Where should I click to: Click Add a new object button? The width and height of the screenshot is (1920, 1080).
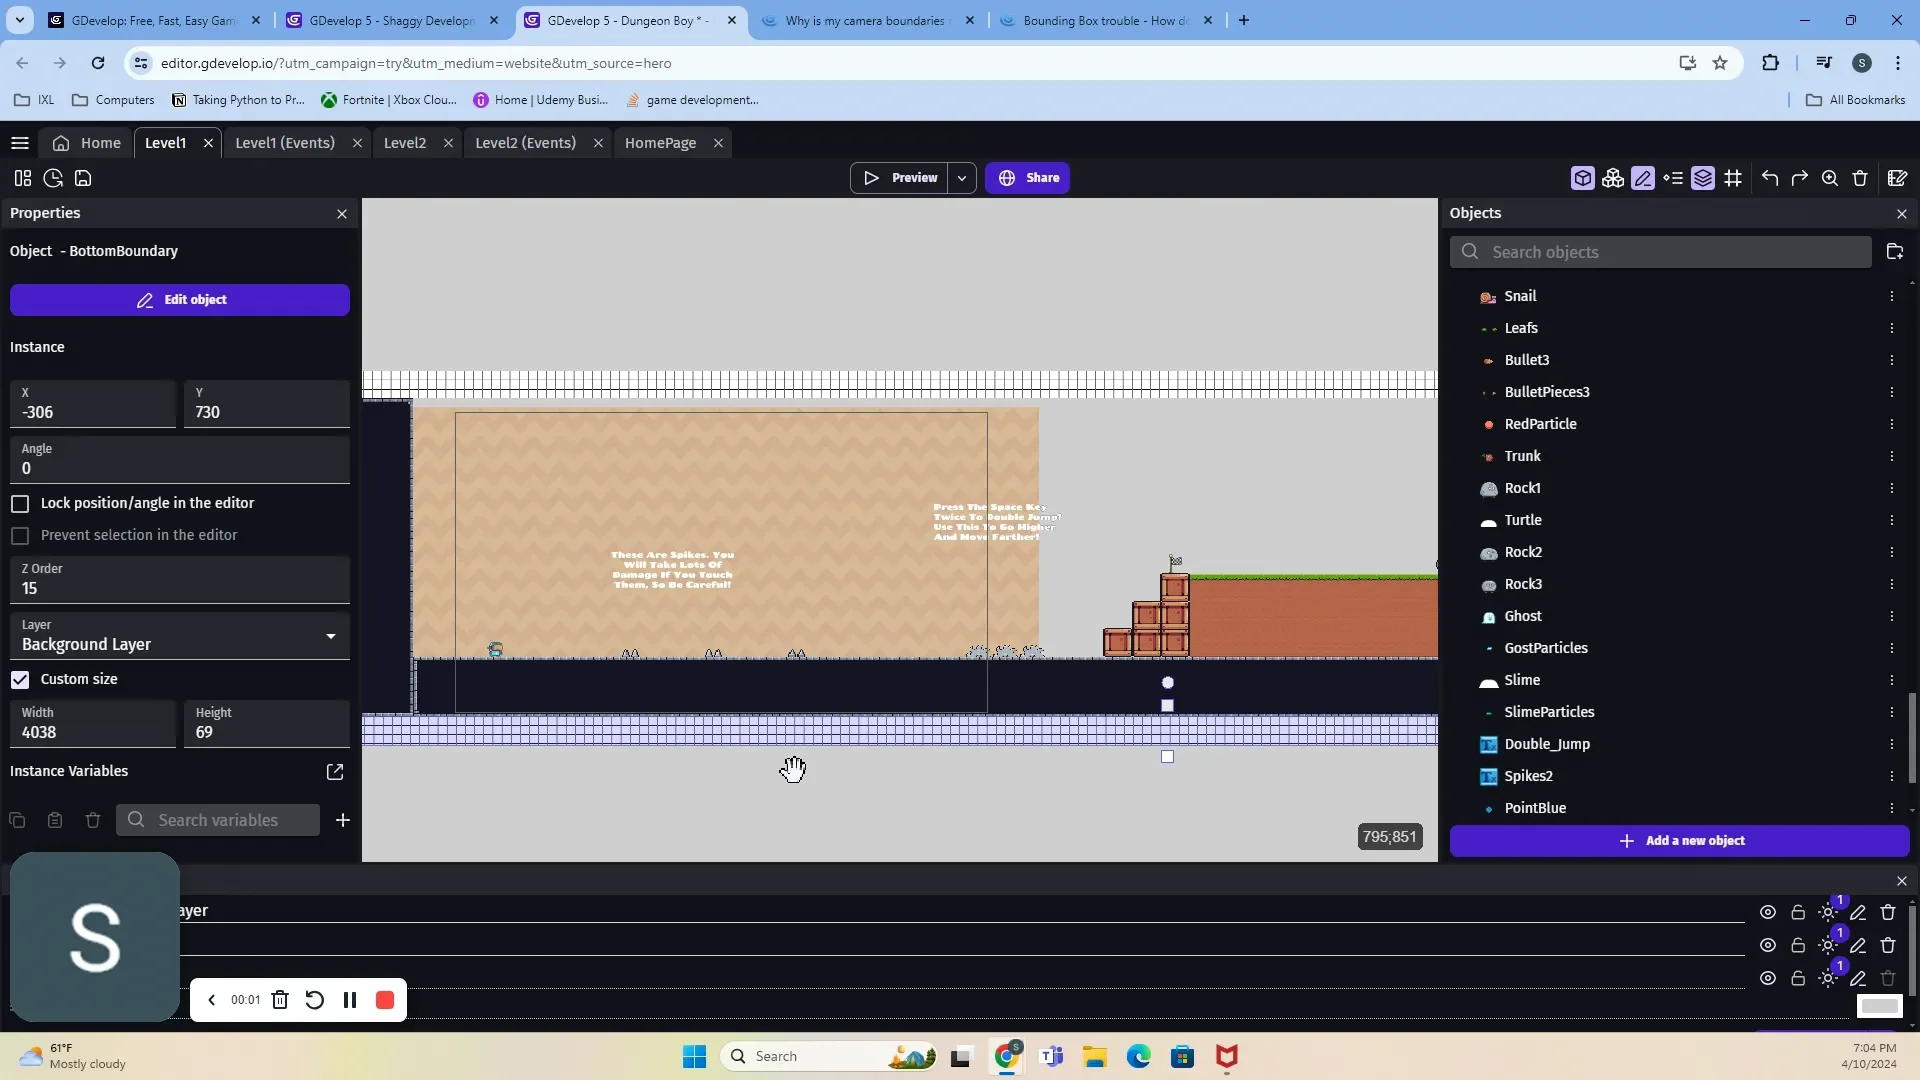1679,841
